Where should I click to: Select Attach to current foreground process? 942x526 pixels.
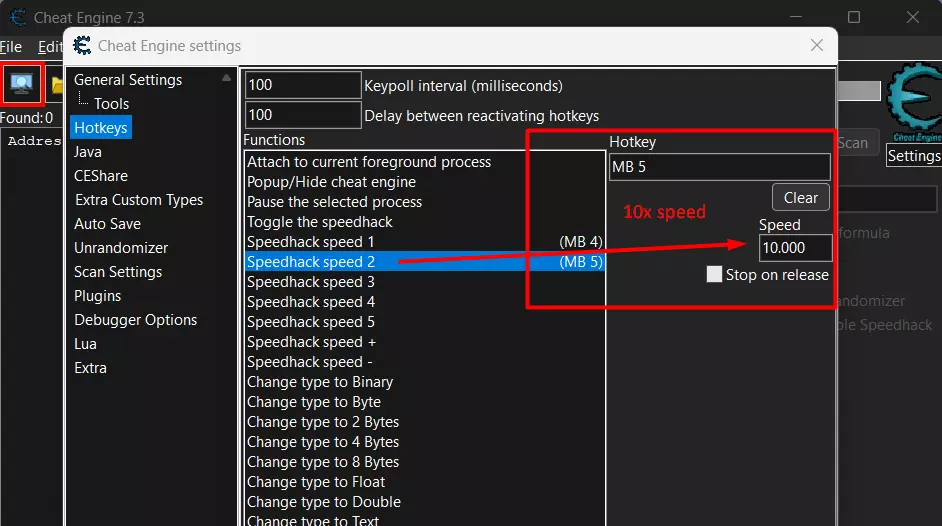(x=425, y=162)
